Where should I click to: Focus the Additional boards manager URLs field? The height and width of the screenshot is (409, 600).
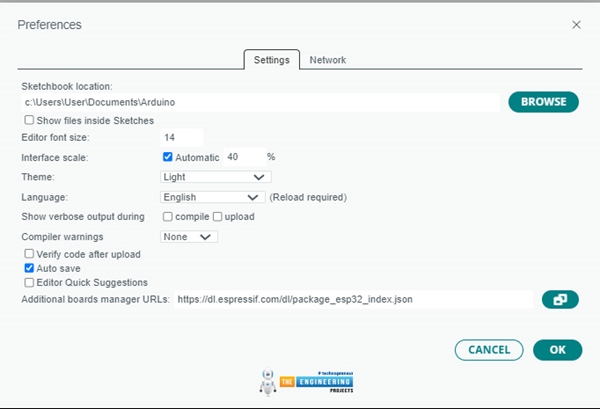coord(352,299)
